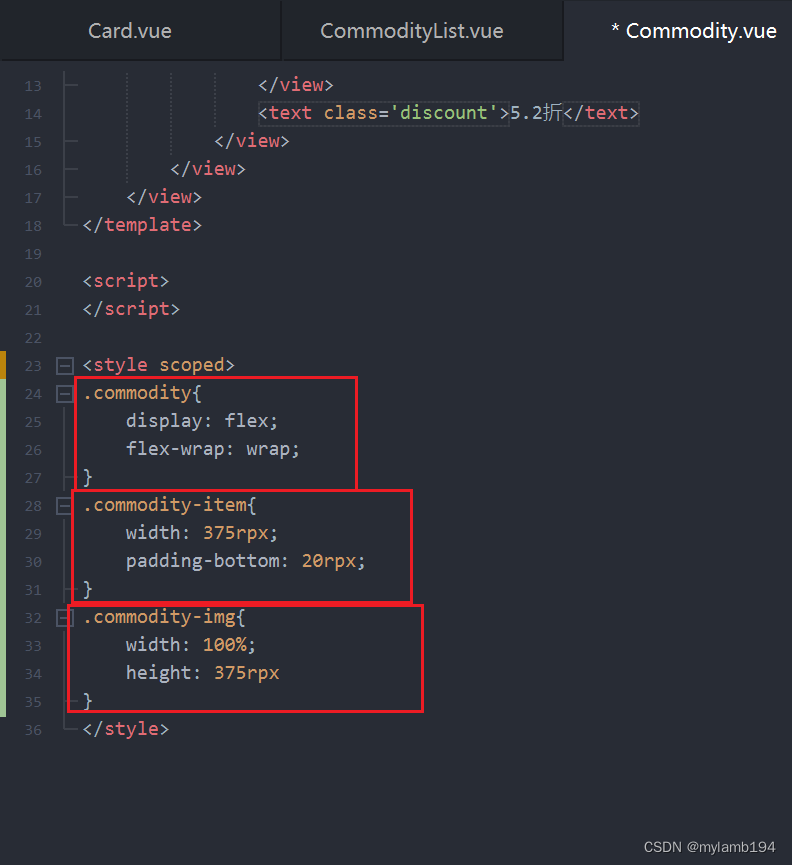The height and width of the screenshot is (865, 792).
Task: Click the closing </style> tag
Action: (126, 729)
